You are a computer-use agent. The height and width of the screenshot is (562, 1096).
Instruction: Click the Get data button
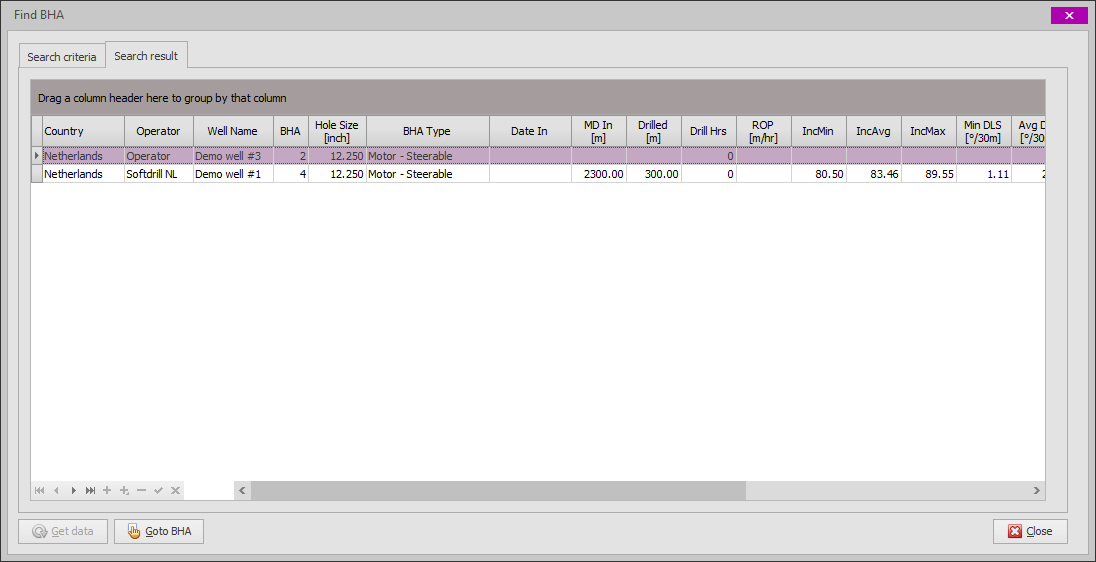[62, 531]
